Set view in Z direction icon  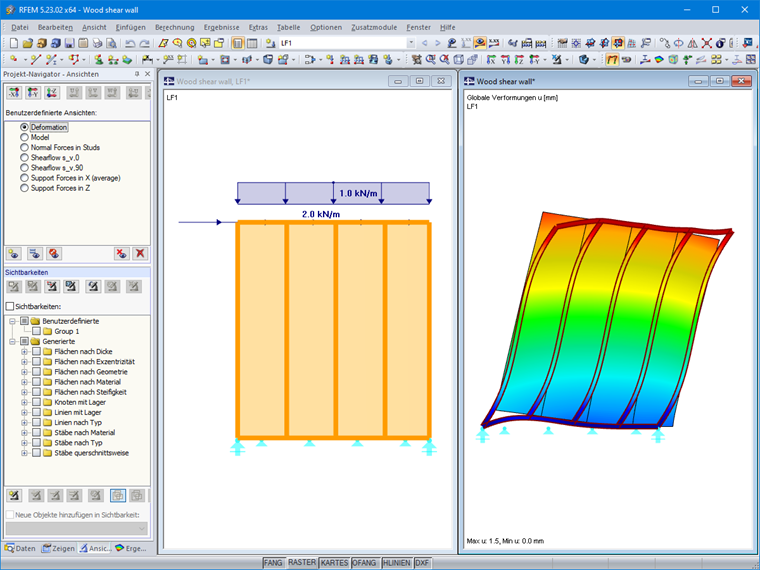[519, 60]
